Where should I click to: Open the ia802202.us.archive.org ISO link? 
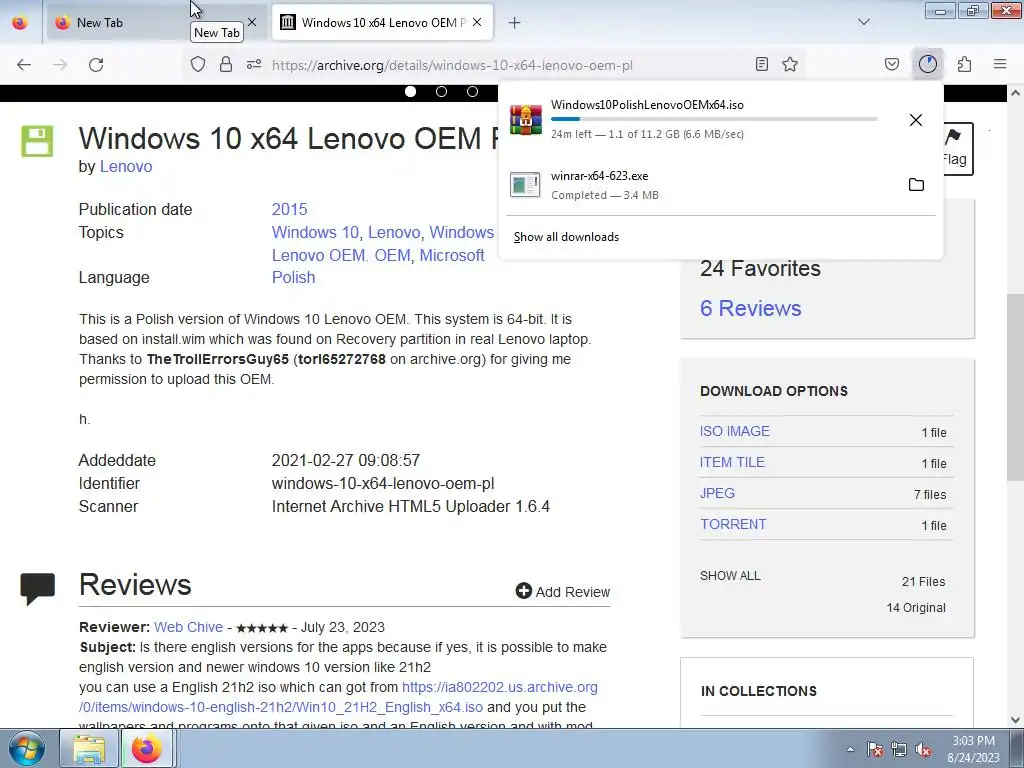[x=338, y=697]
